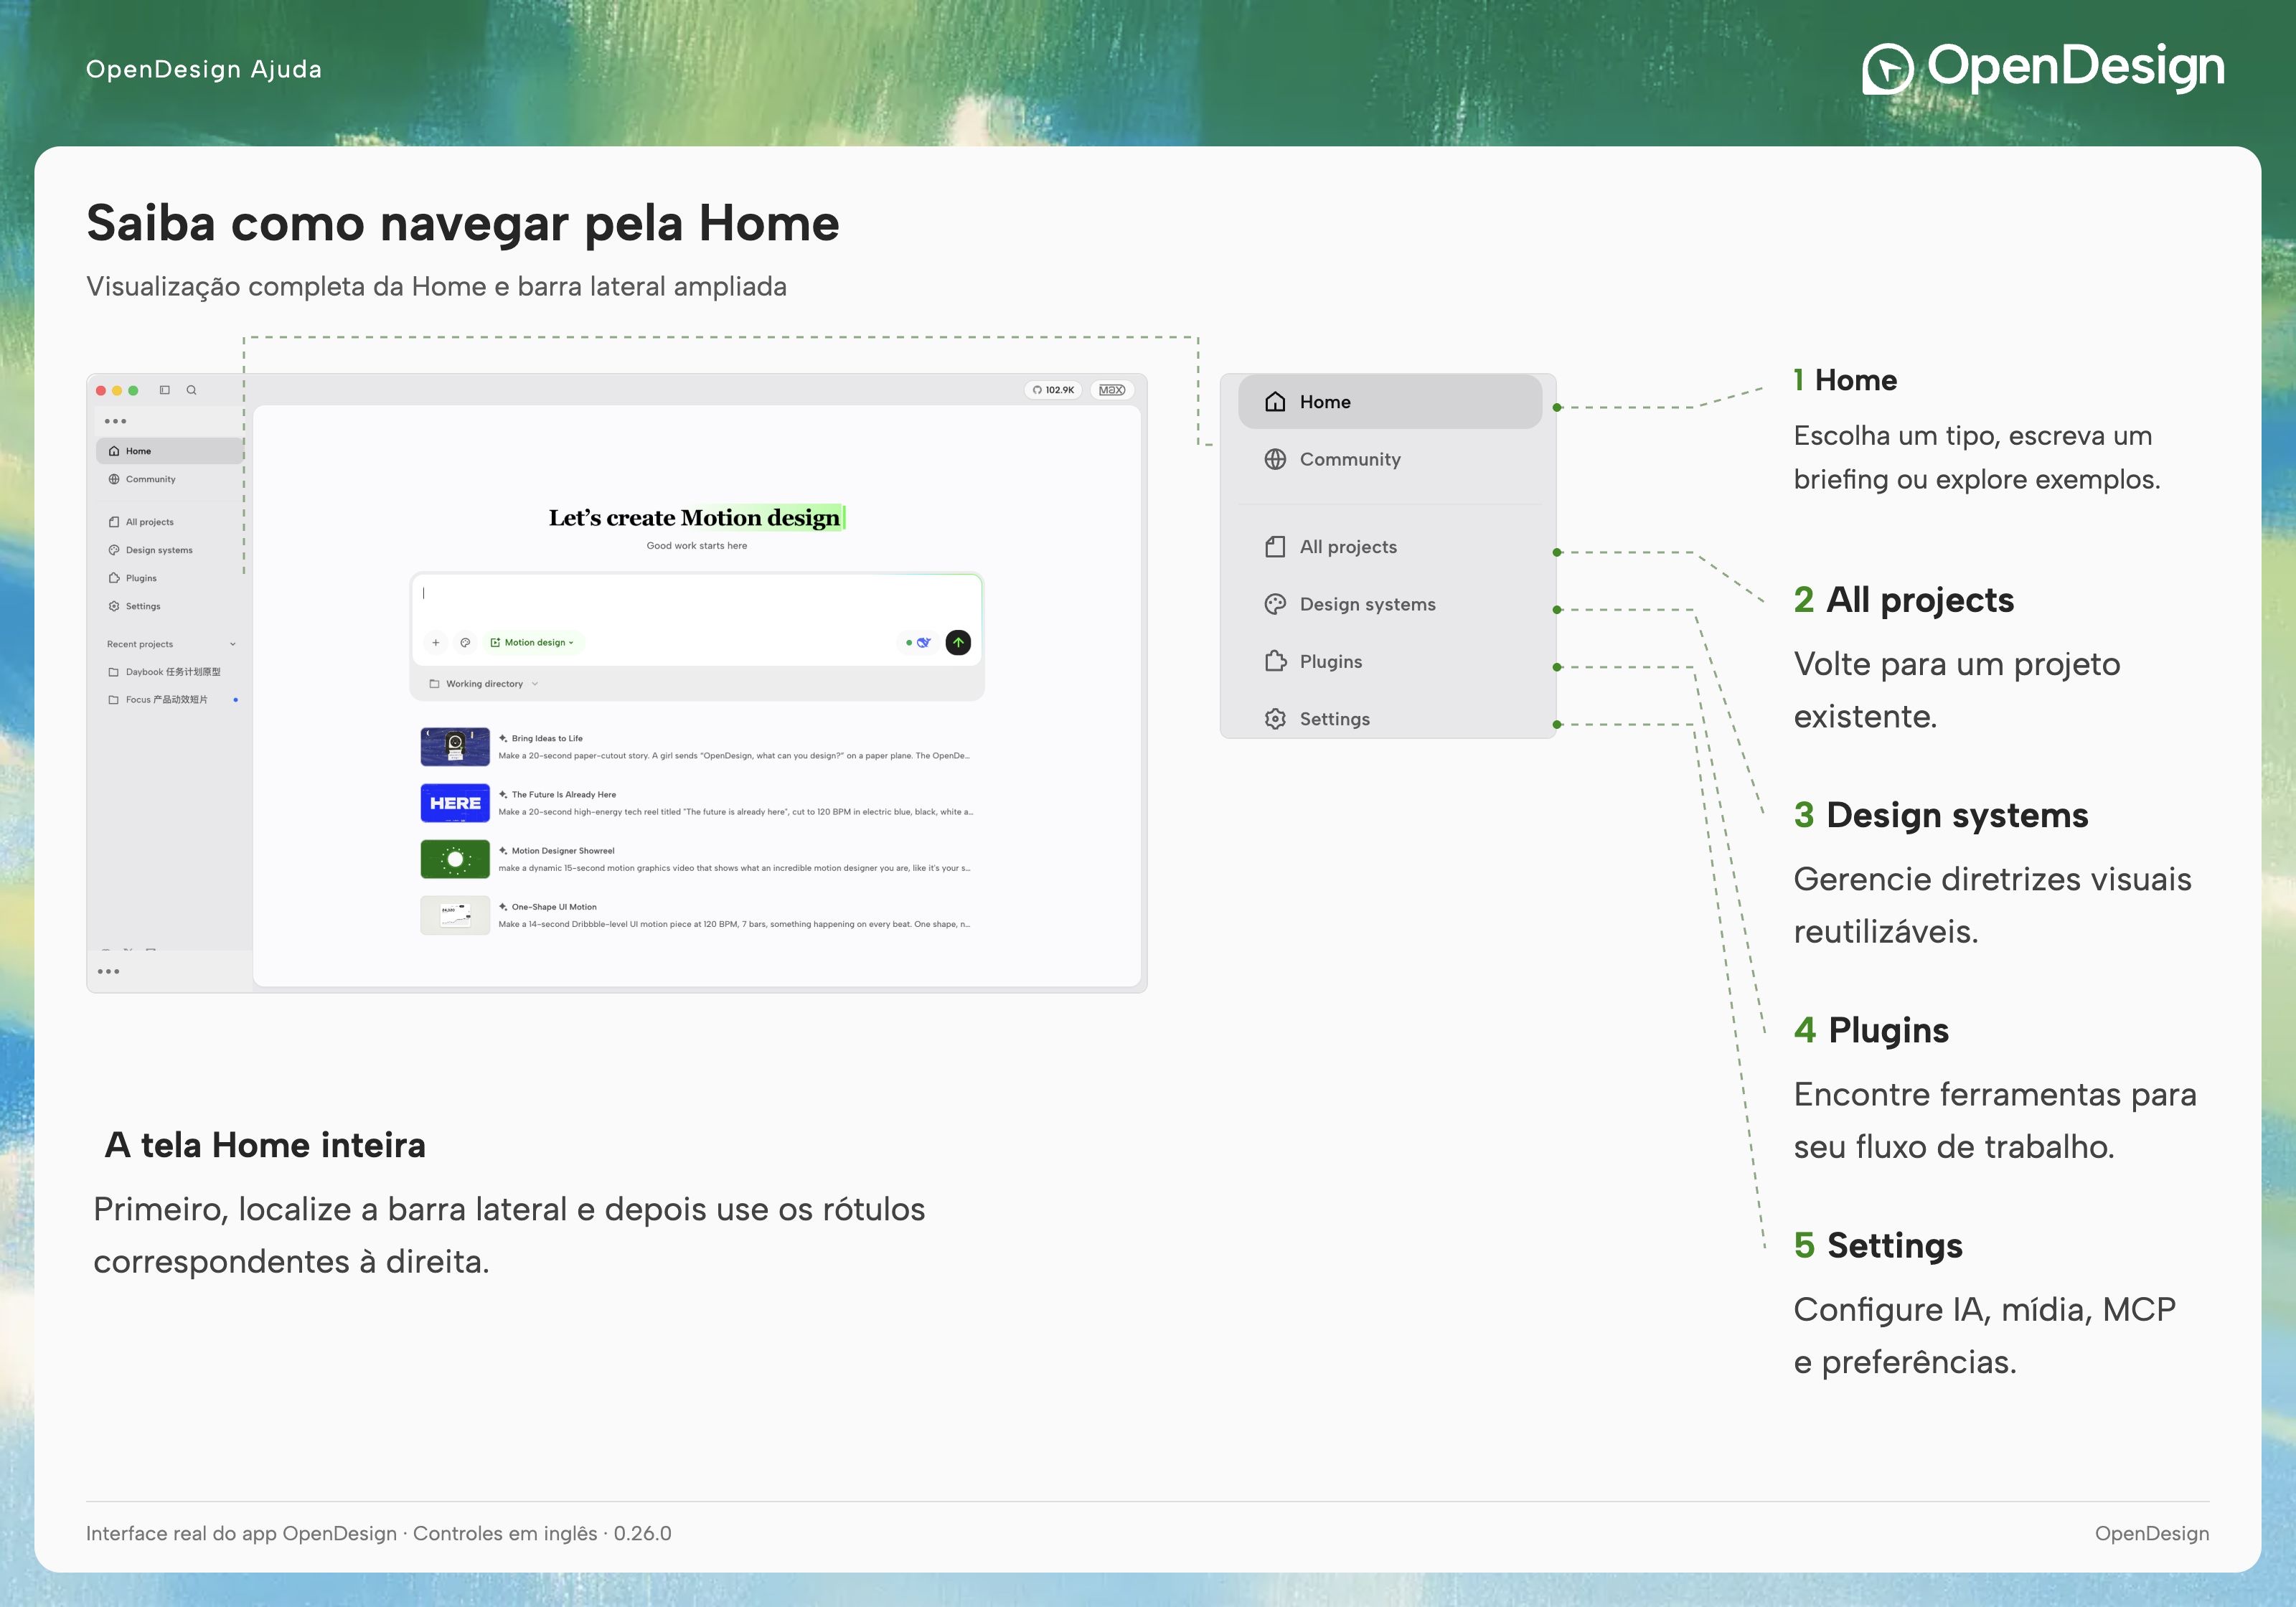Click Settings gear in the small app window sidebar
Screen dimensions: 2296x1607
click(x=114, y=606)
